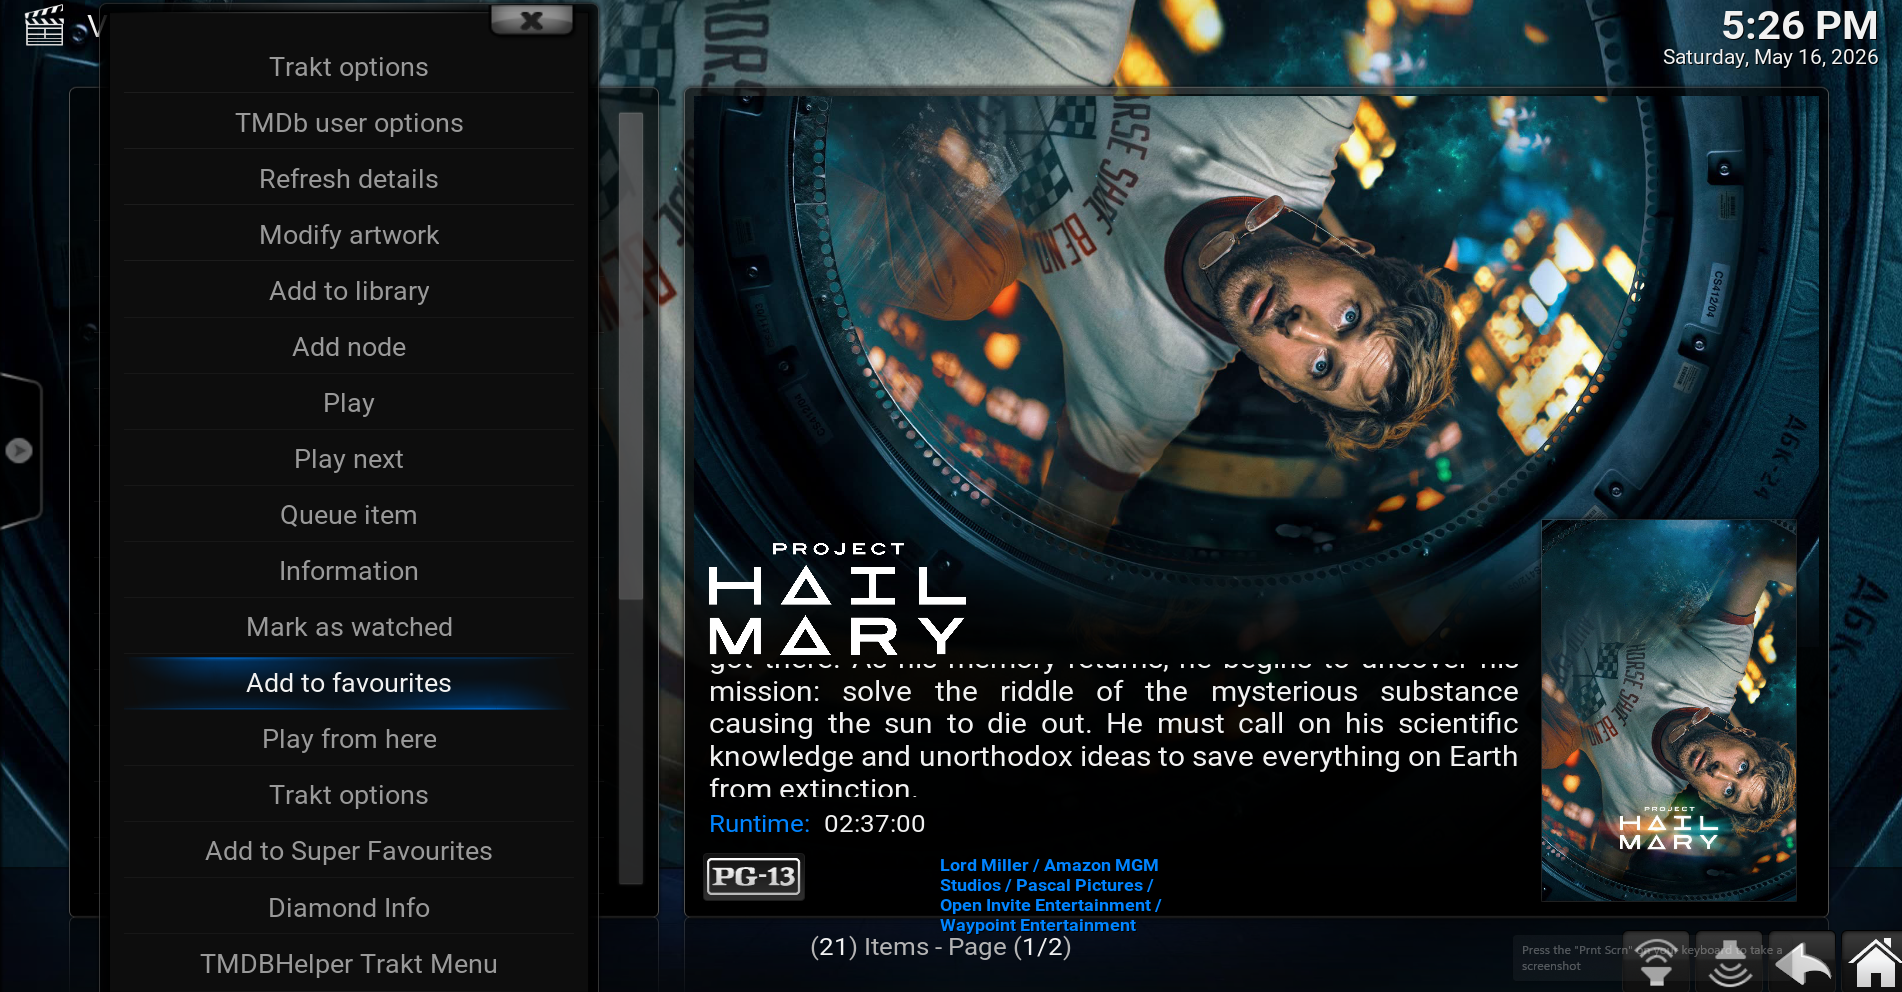Open Modify artwork
The image size is (1902, 992).
[x=349, y=235]
